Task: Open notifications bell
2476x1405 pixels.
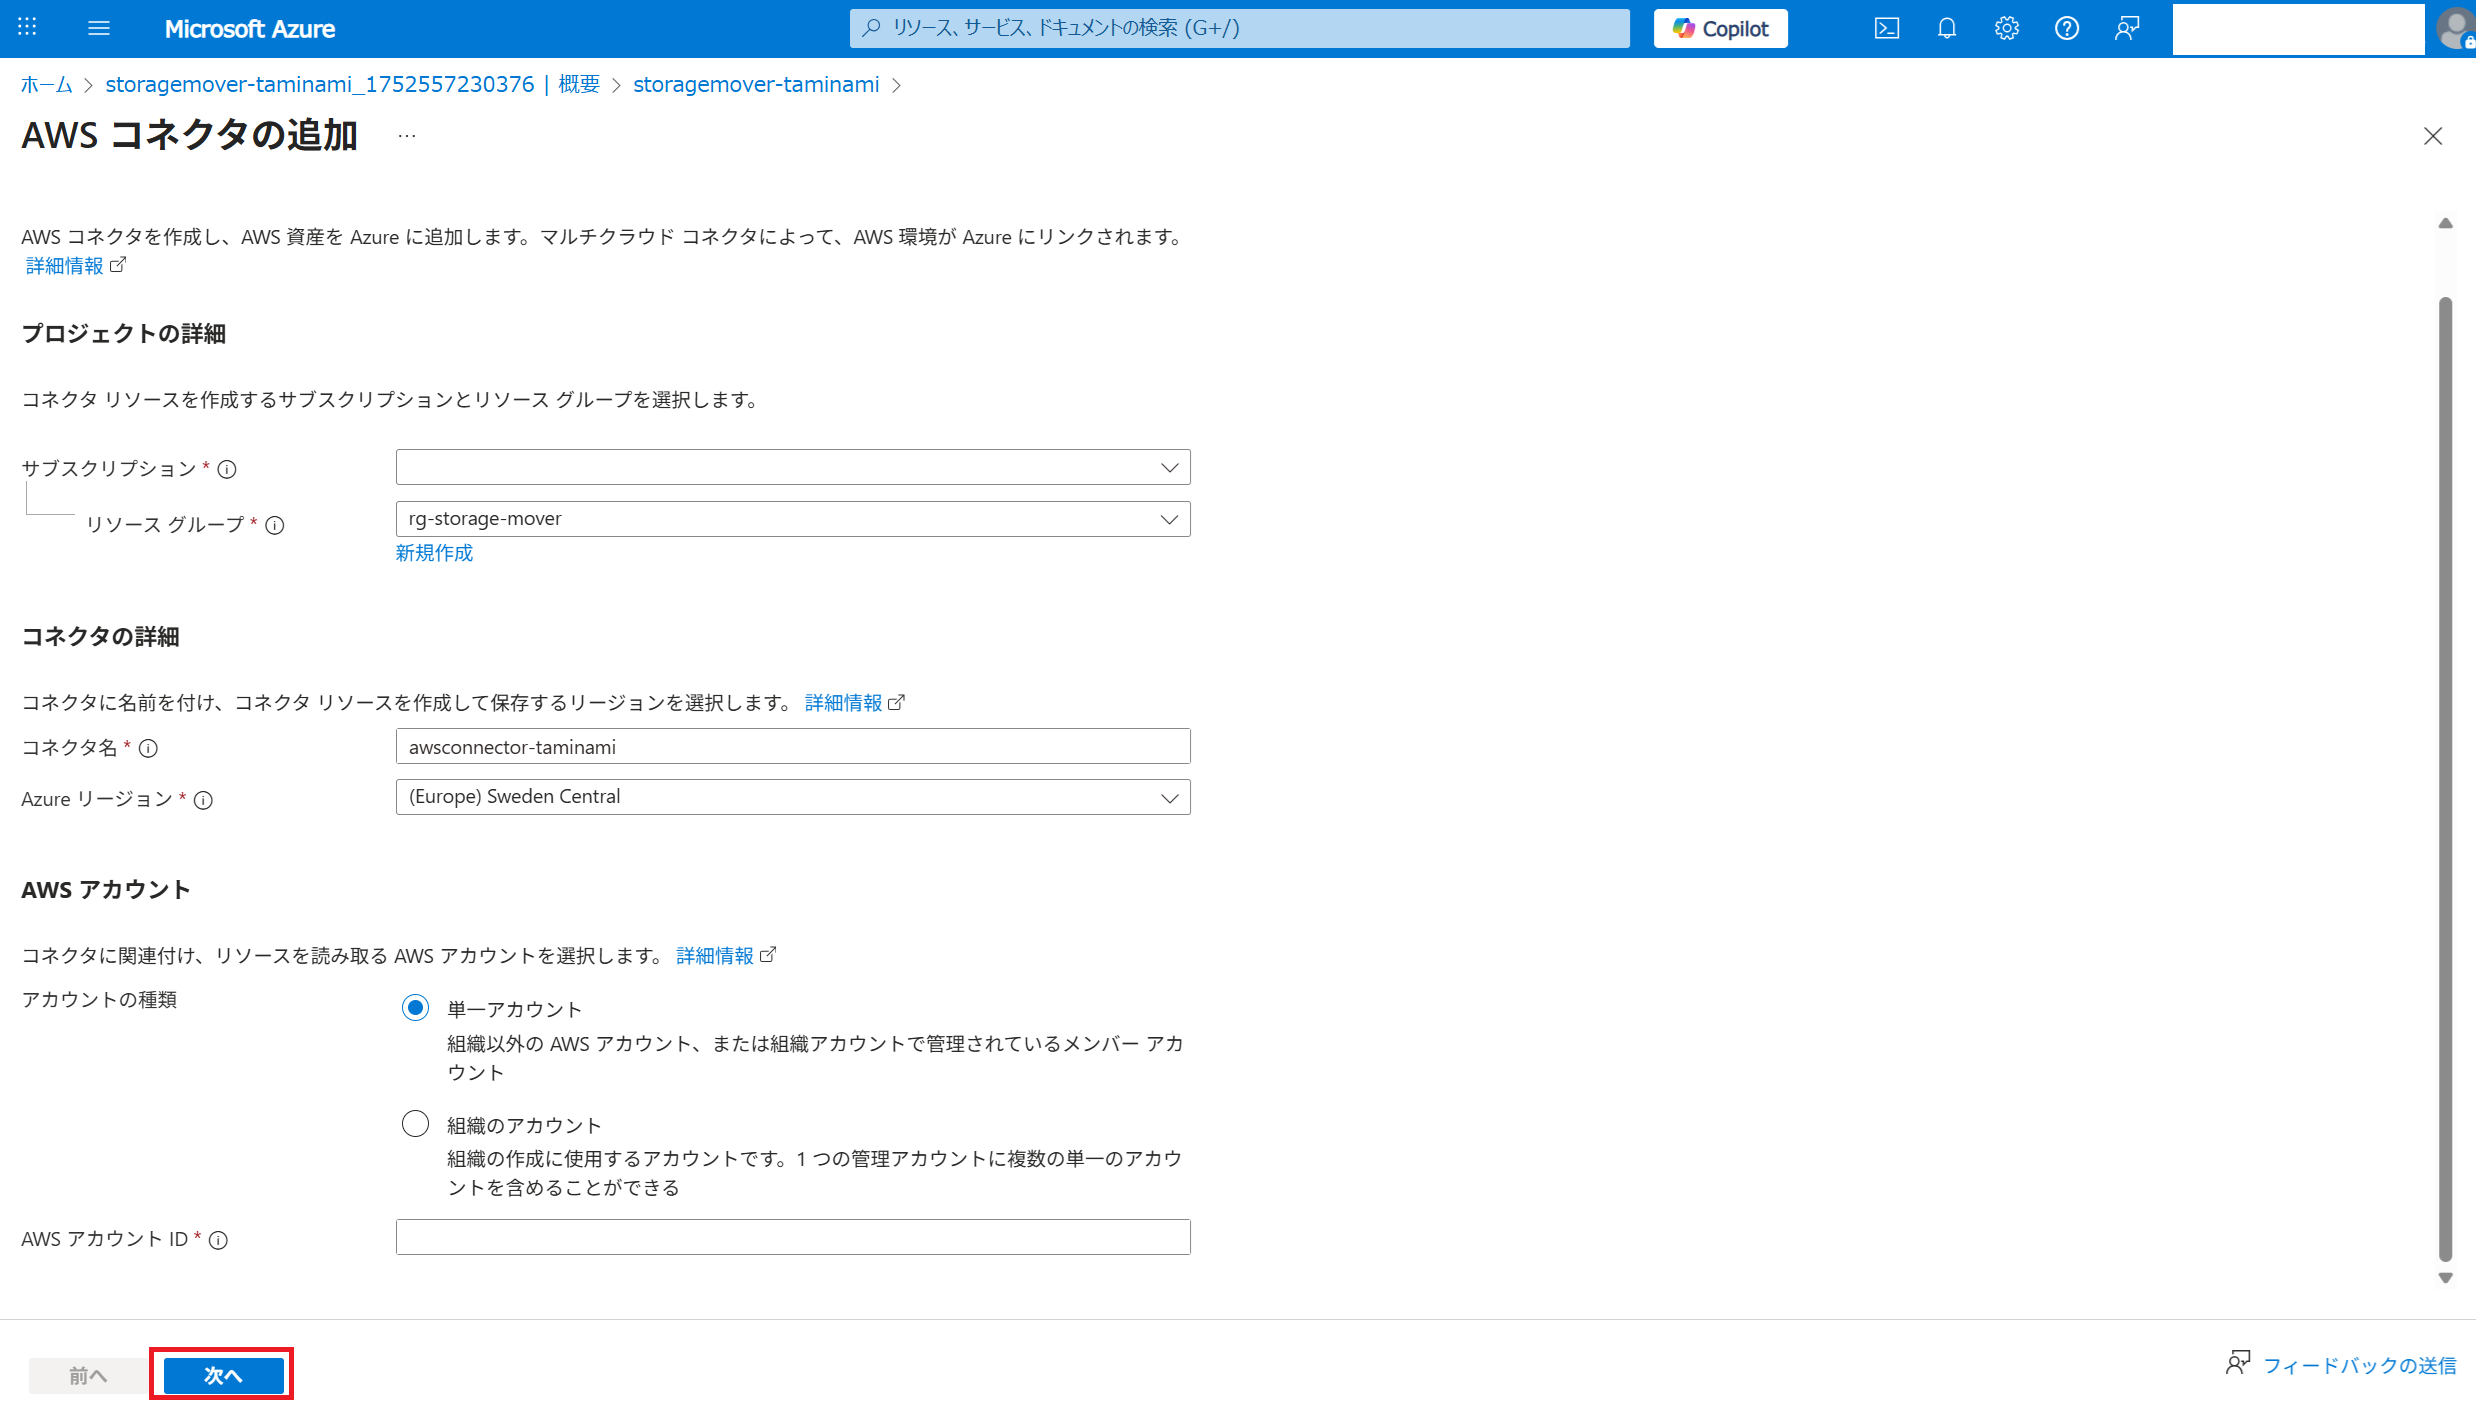Action: point(1946,28)
